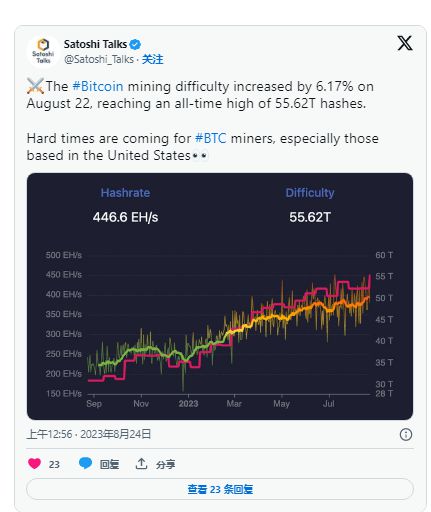Click the Hashrate heading in chart
Viewport: 431px width, 512px height.
coord(125,193)
